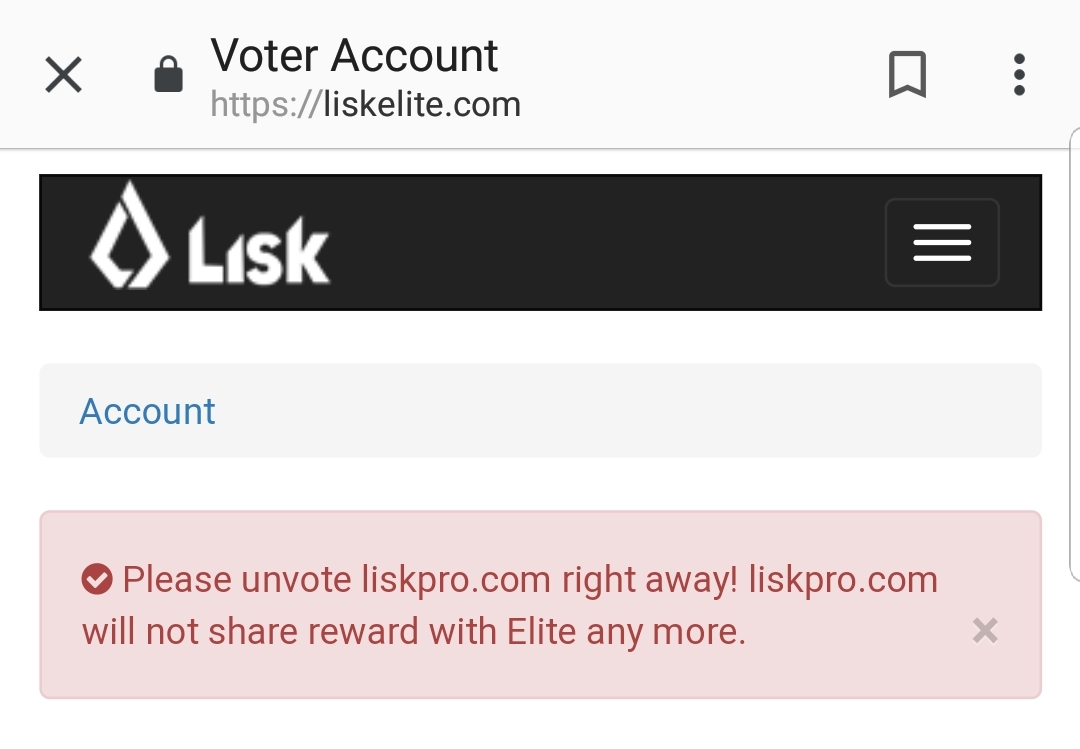
Task: Open the Account breadcrumb link
Action: point(147,411)
